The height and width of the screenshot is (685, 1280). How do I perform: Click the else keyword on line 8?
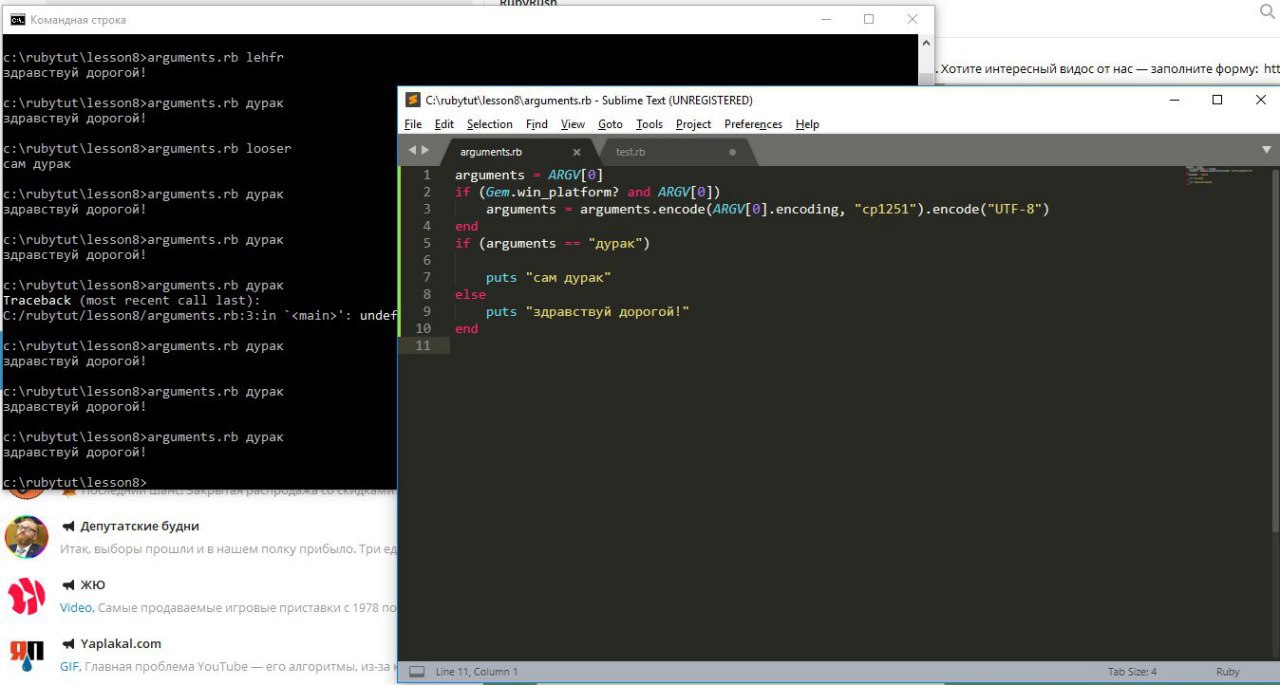coord(470,294)
